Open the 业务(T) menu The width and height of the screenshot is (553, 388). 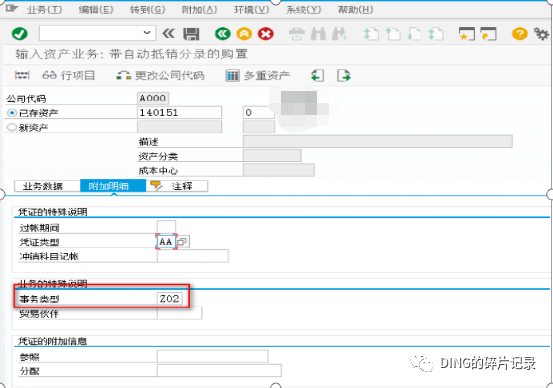pos(44,10)
